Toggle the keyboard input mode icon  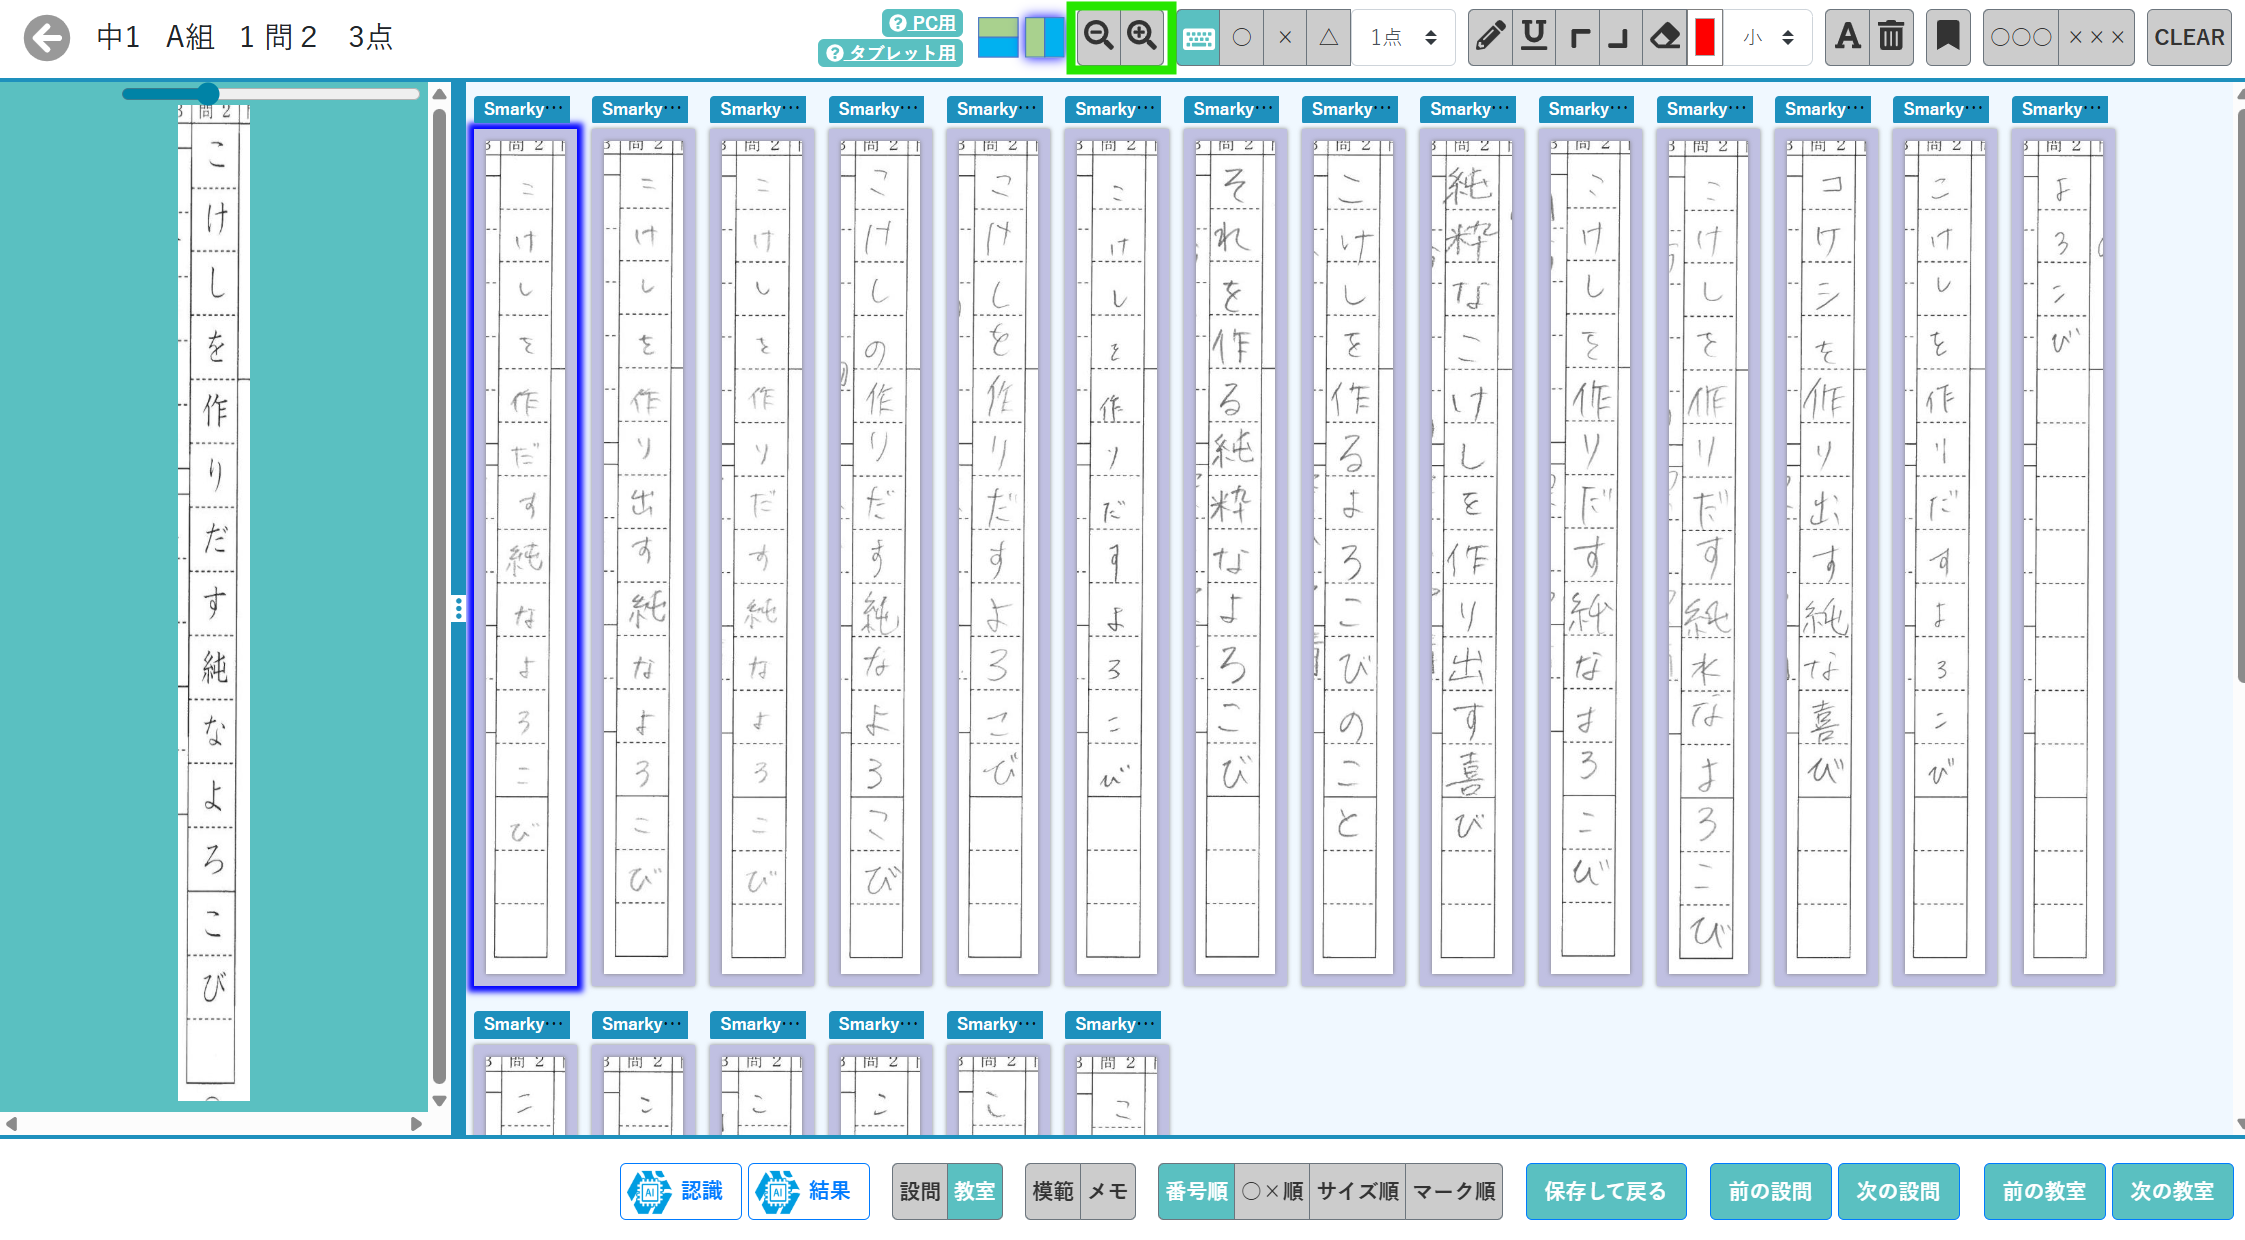[x=1198, y=38]
